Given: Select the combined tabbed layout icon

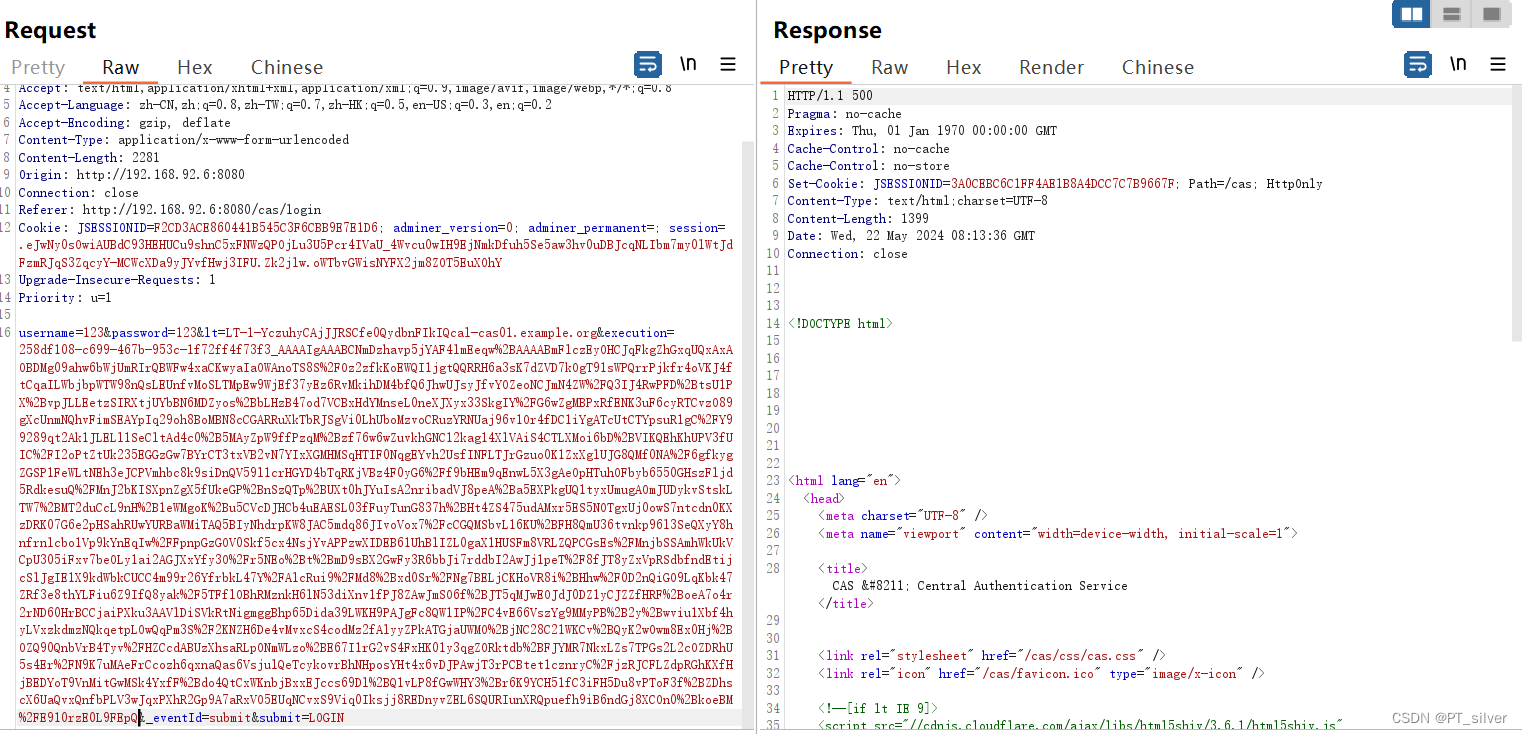Looking at the screenshot, I should coord(1491,14).
